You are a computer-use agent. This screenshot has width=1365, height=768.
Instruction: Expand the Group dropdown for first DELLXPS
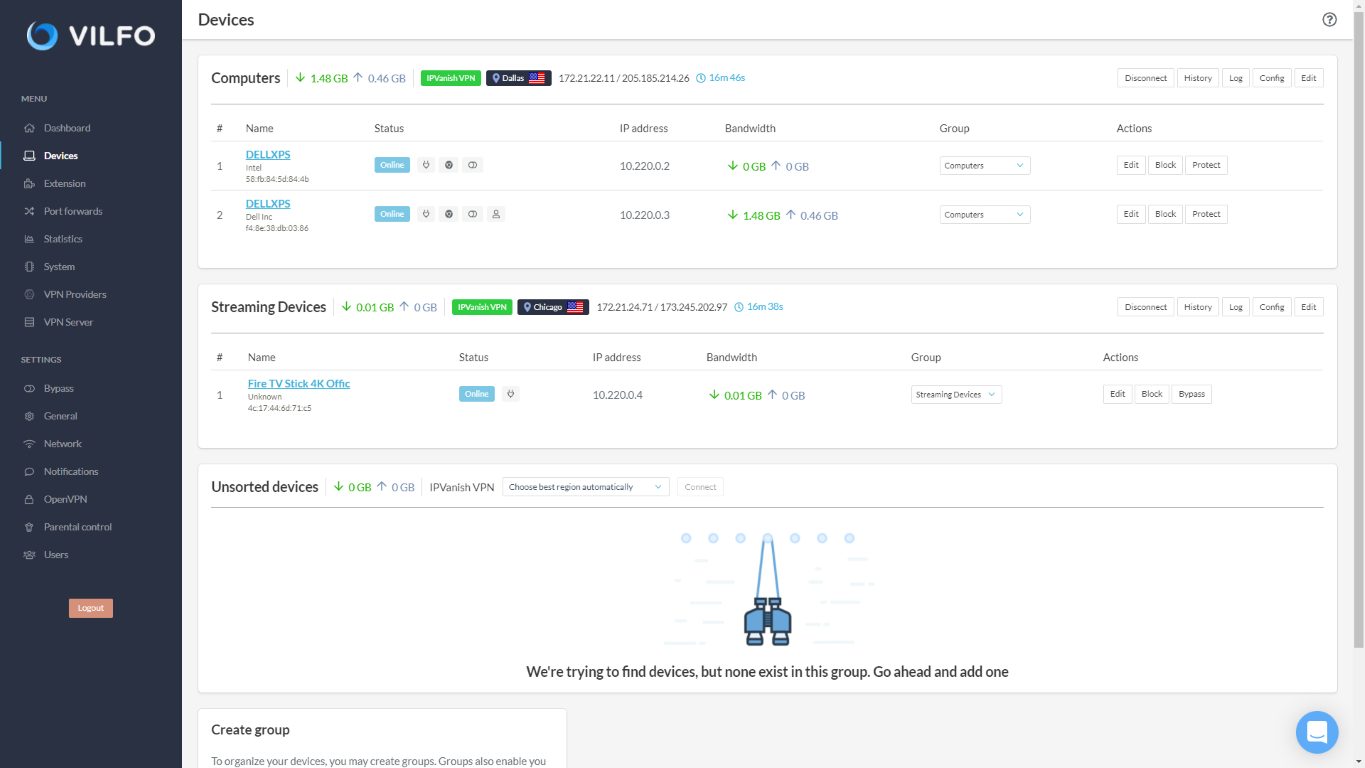(x=985, y=165)
